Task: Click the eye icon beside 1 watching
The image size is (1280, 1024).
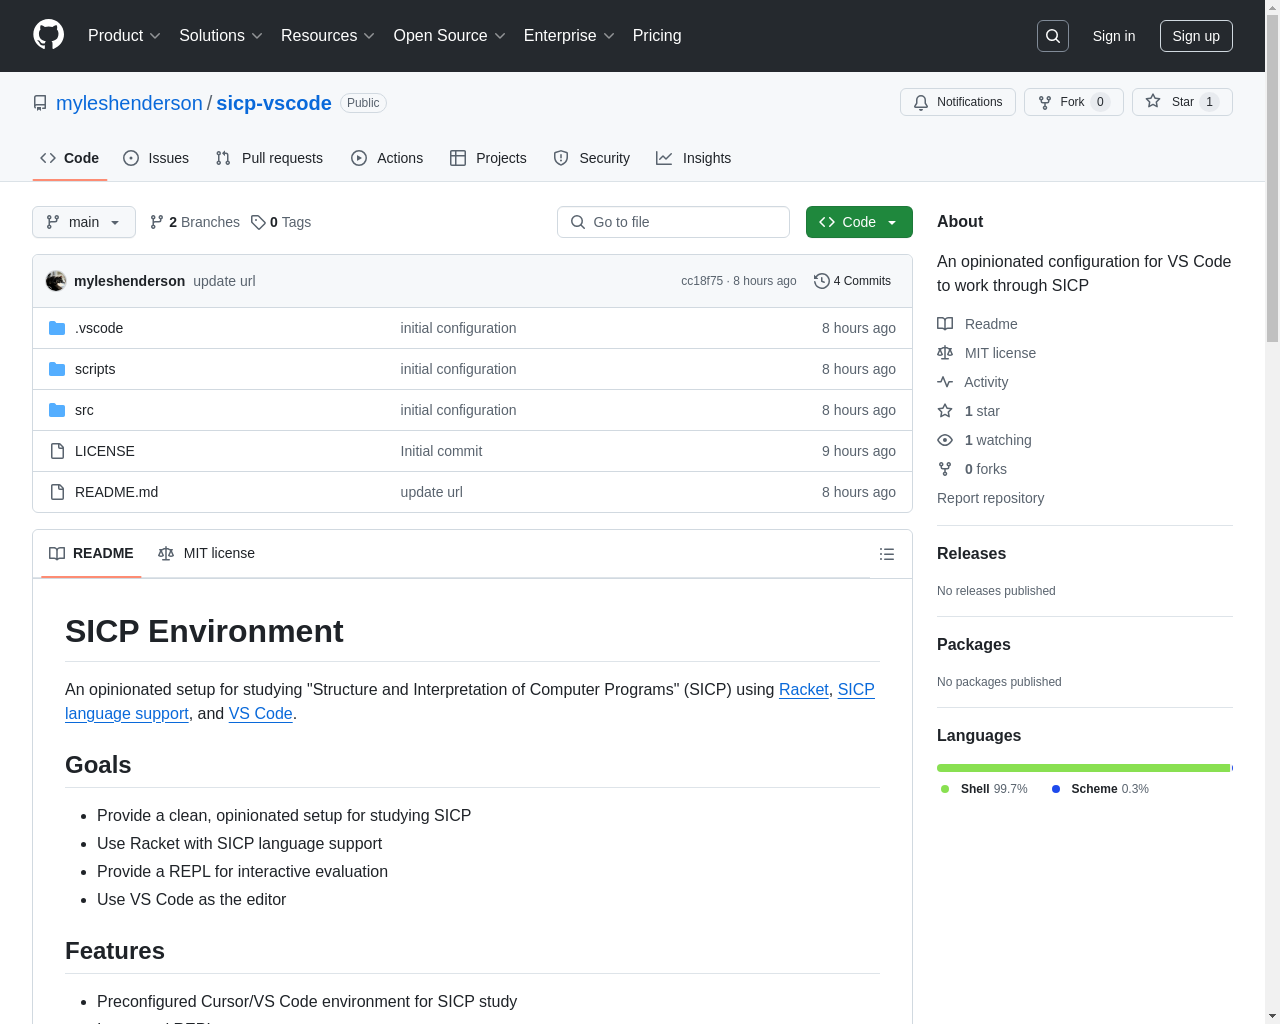Action: 945,440
